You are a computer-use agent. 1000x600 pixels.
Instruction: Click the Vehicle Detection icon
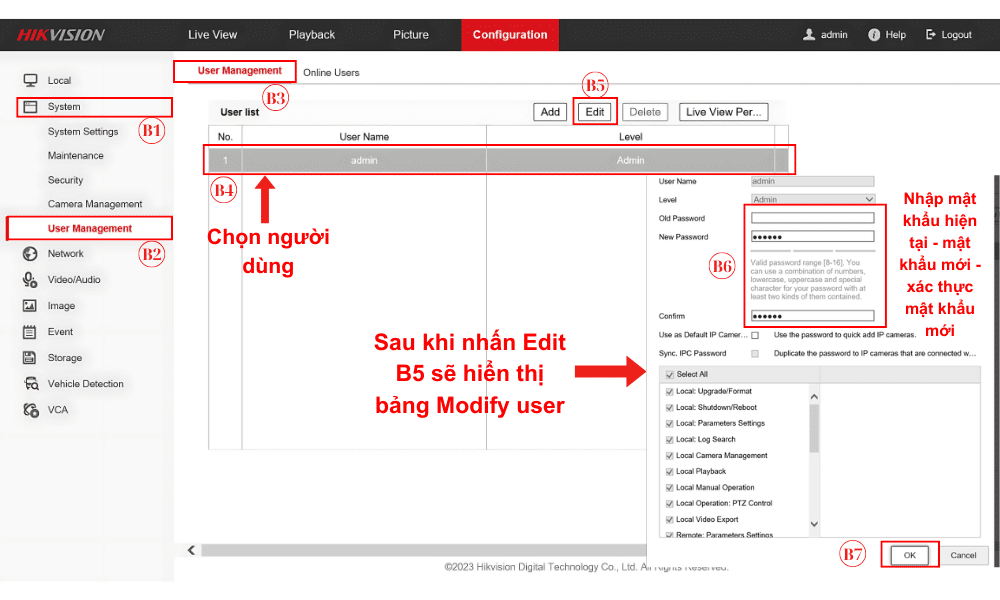(30, 384)
